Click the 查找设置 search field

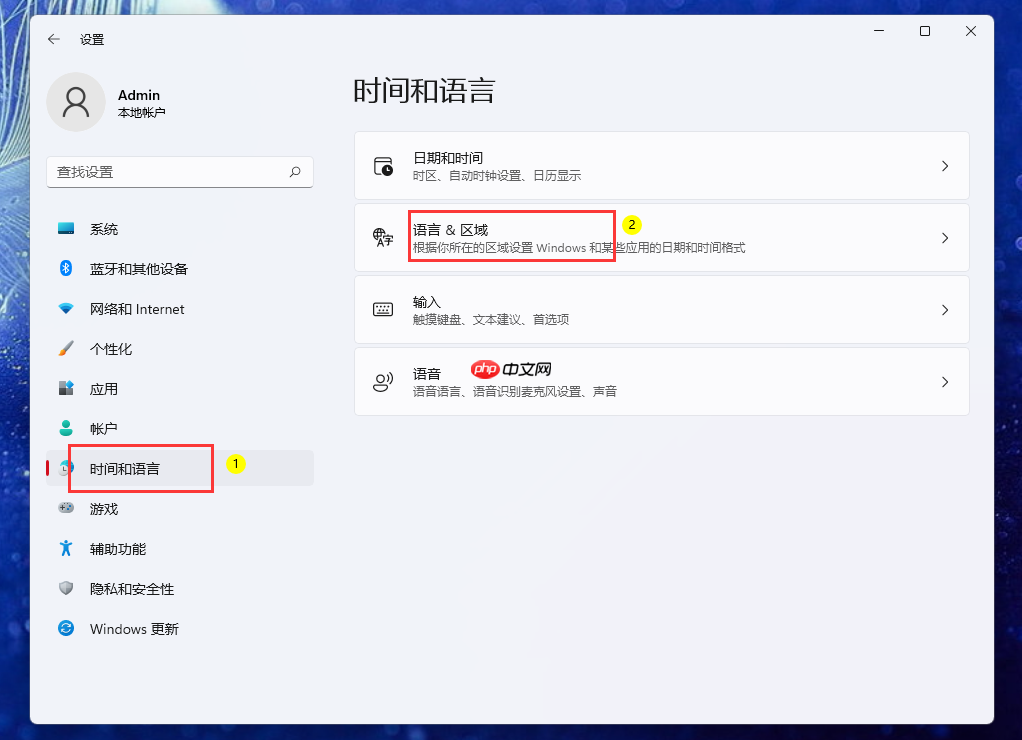click(180, 172)
